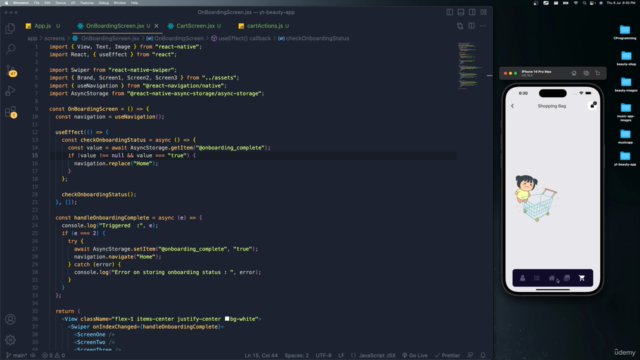This screenshot has width=640, height=360.
Task: Click the UTF-8 encoding status item
Action: 324,356
